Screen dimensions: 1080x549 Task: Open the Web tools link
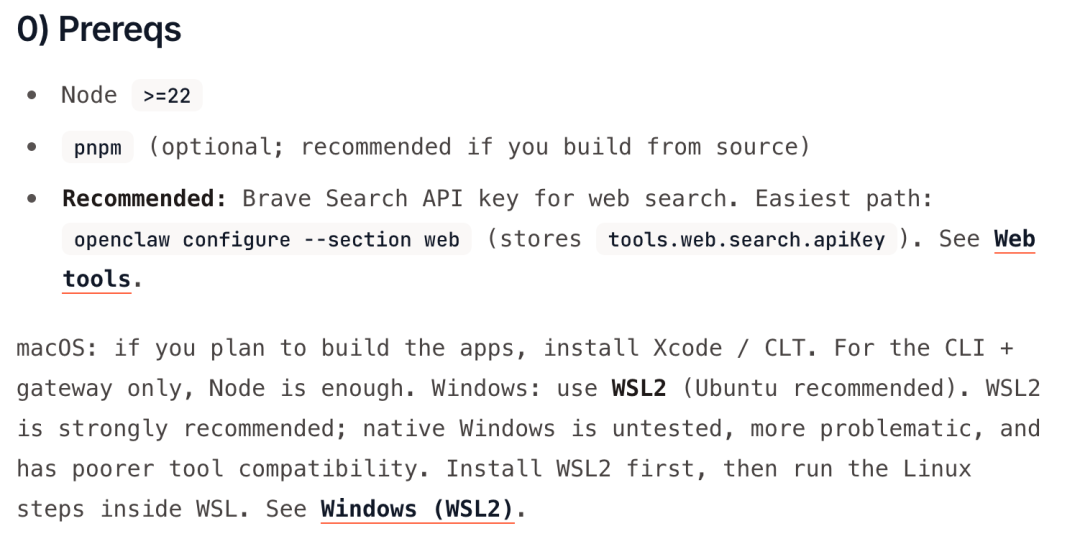tap(1013, 240)
